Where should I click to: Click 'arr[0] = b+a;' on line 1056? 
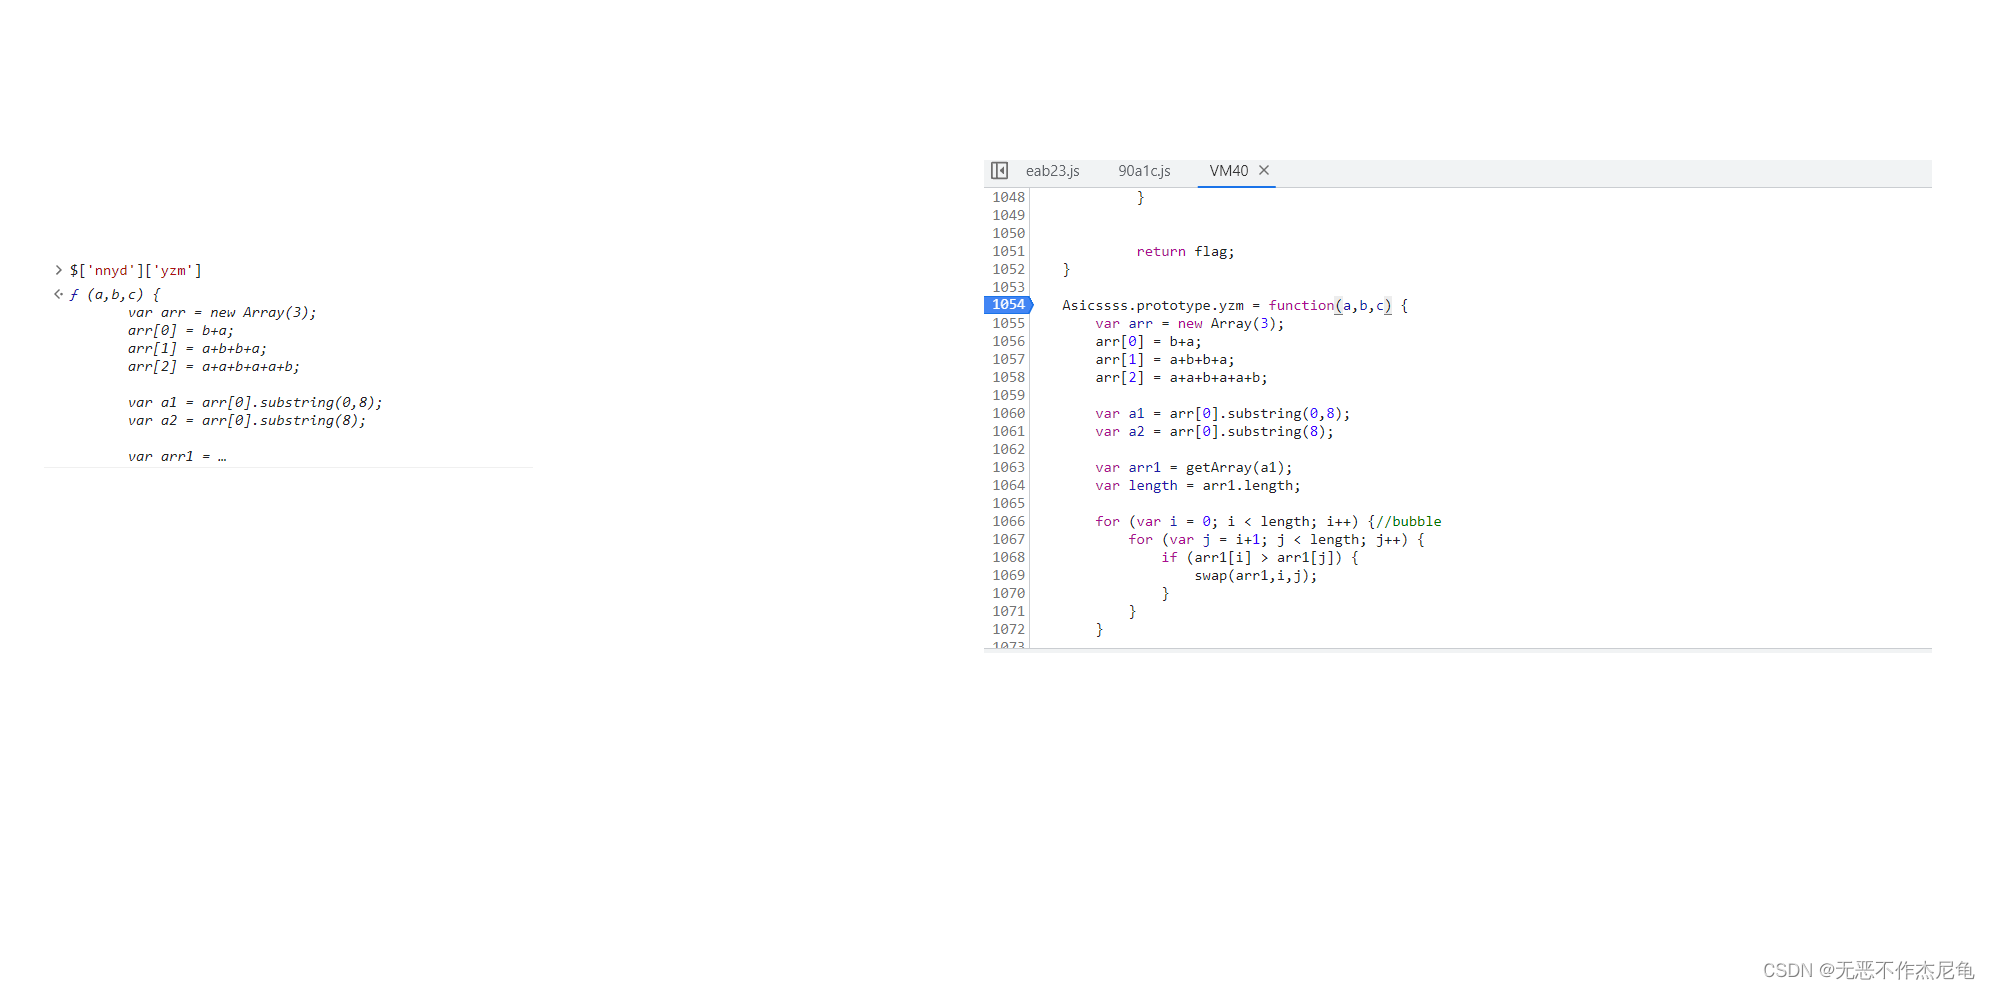coord(1148,341)
